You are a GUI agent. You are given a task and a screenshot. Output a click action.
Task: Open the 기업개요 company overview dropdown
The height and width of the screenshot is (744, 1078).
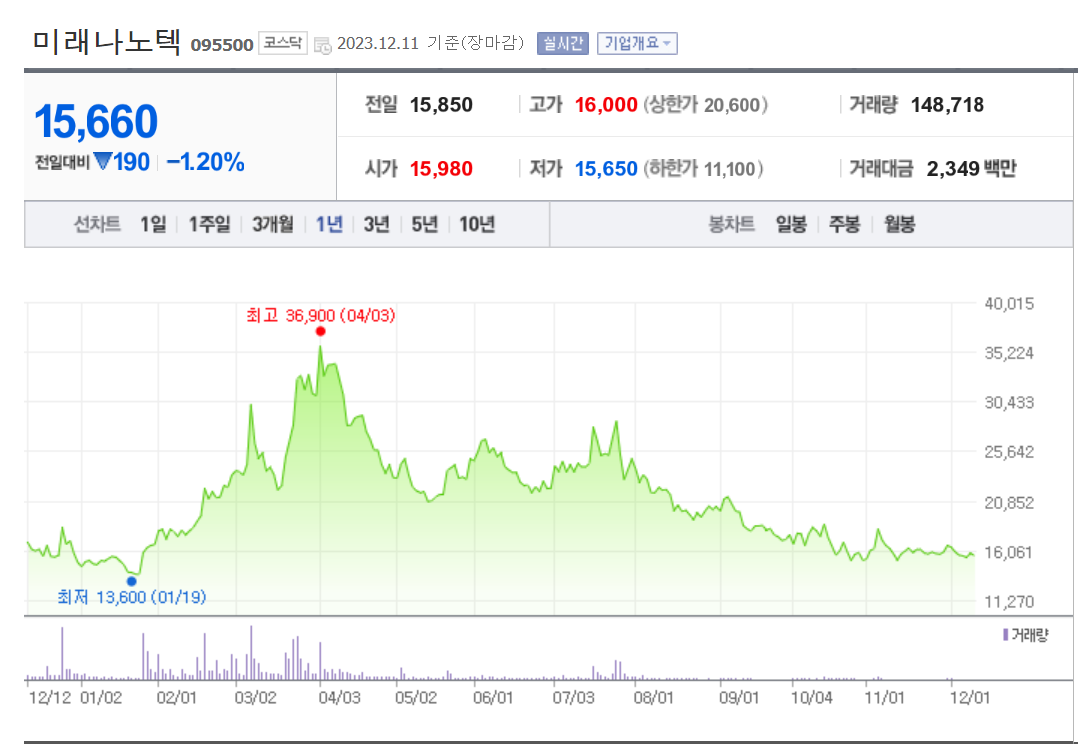pyautogui.click(x=637, y=43)
